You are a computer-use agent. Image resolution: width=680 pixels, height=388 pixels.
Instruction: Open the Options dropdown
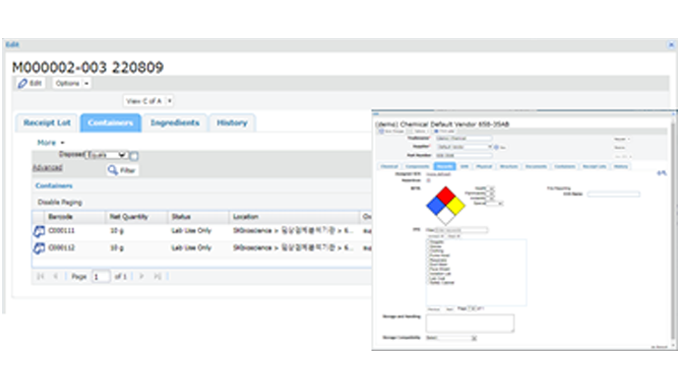pos(72,83)
